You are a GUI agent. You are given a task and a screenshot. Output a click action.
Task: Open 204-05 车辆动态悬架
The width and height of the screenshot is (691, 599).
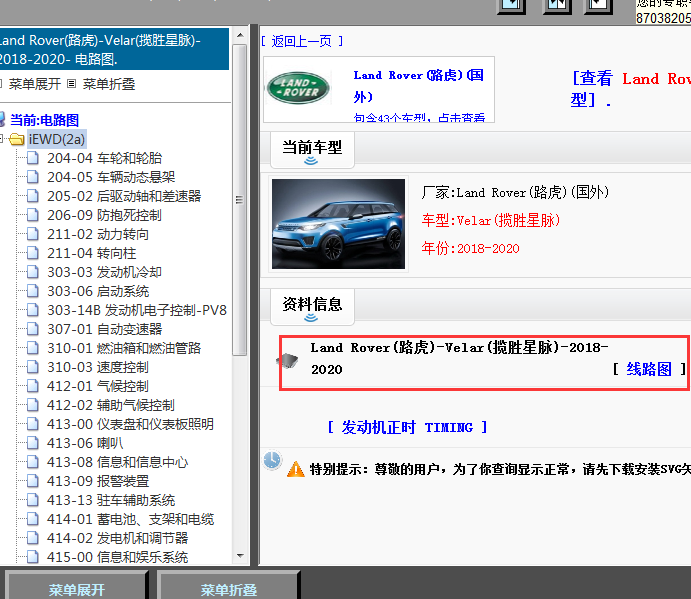[111, 177]
